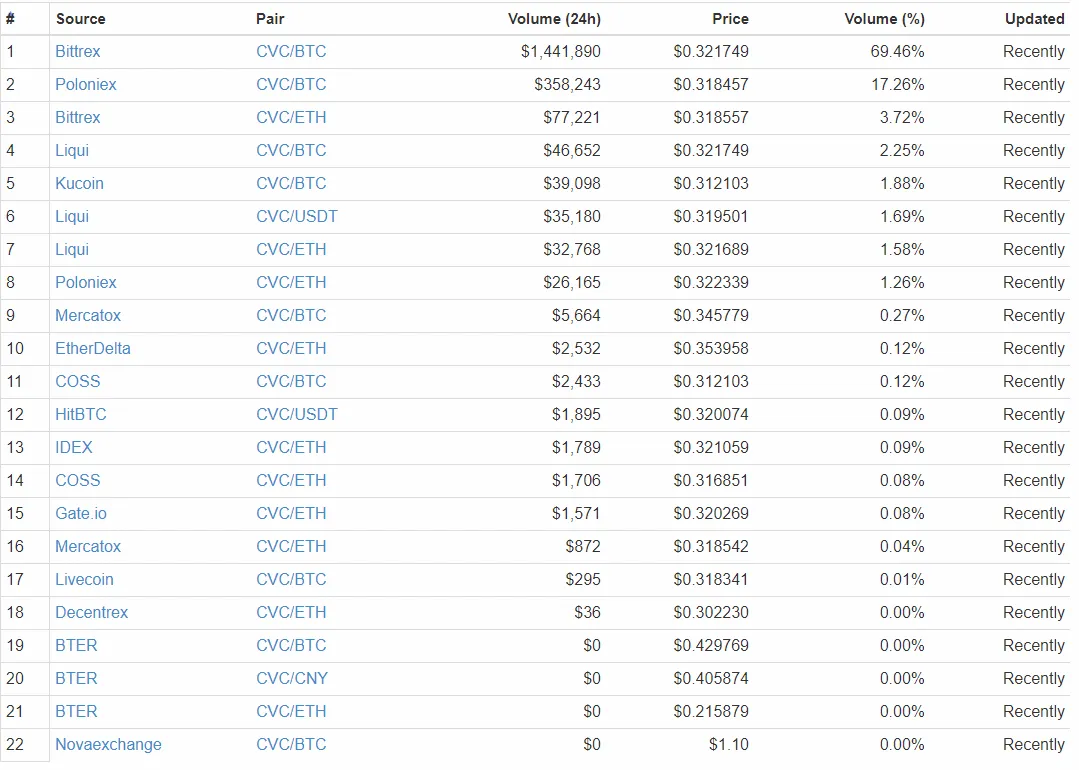Open the Poloniex link in row 2
1079x770 pixels.
coord(86,85)
